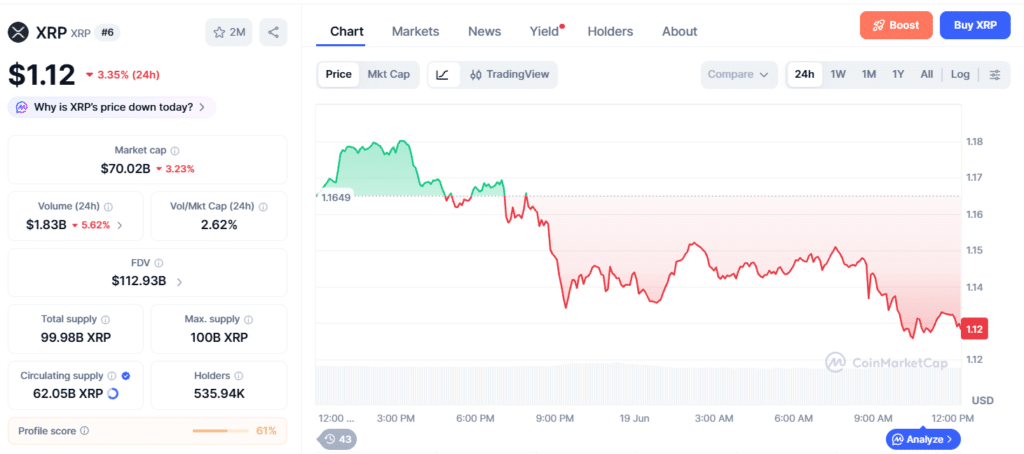This screenshot has height=454, width=1024.
Task: Open the Markets tab
Action: pos(415,31)
